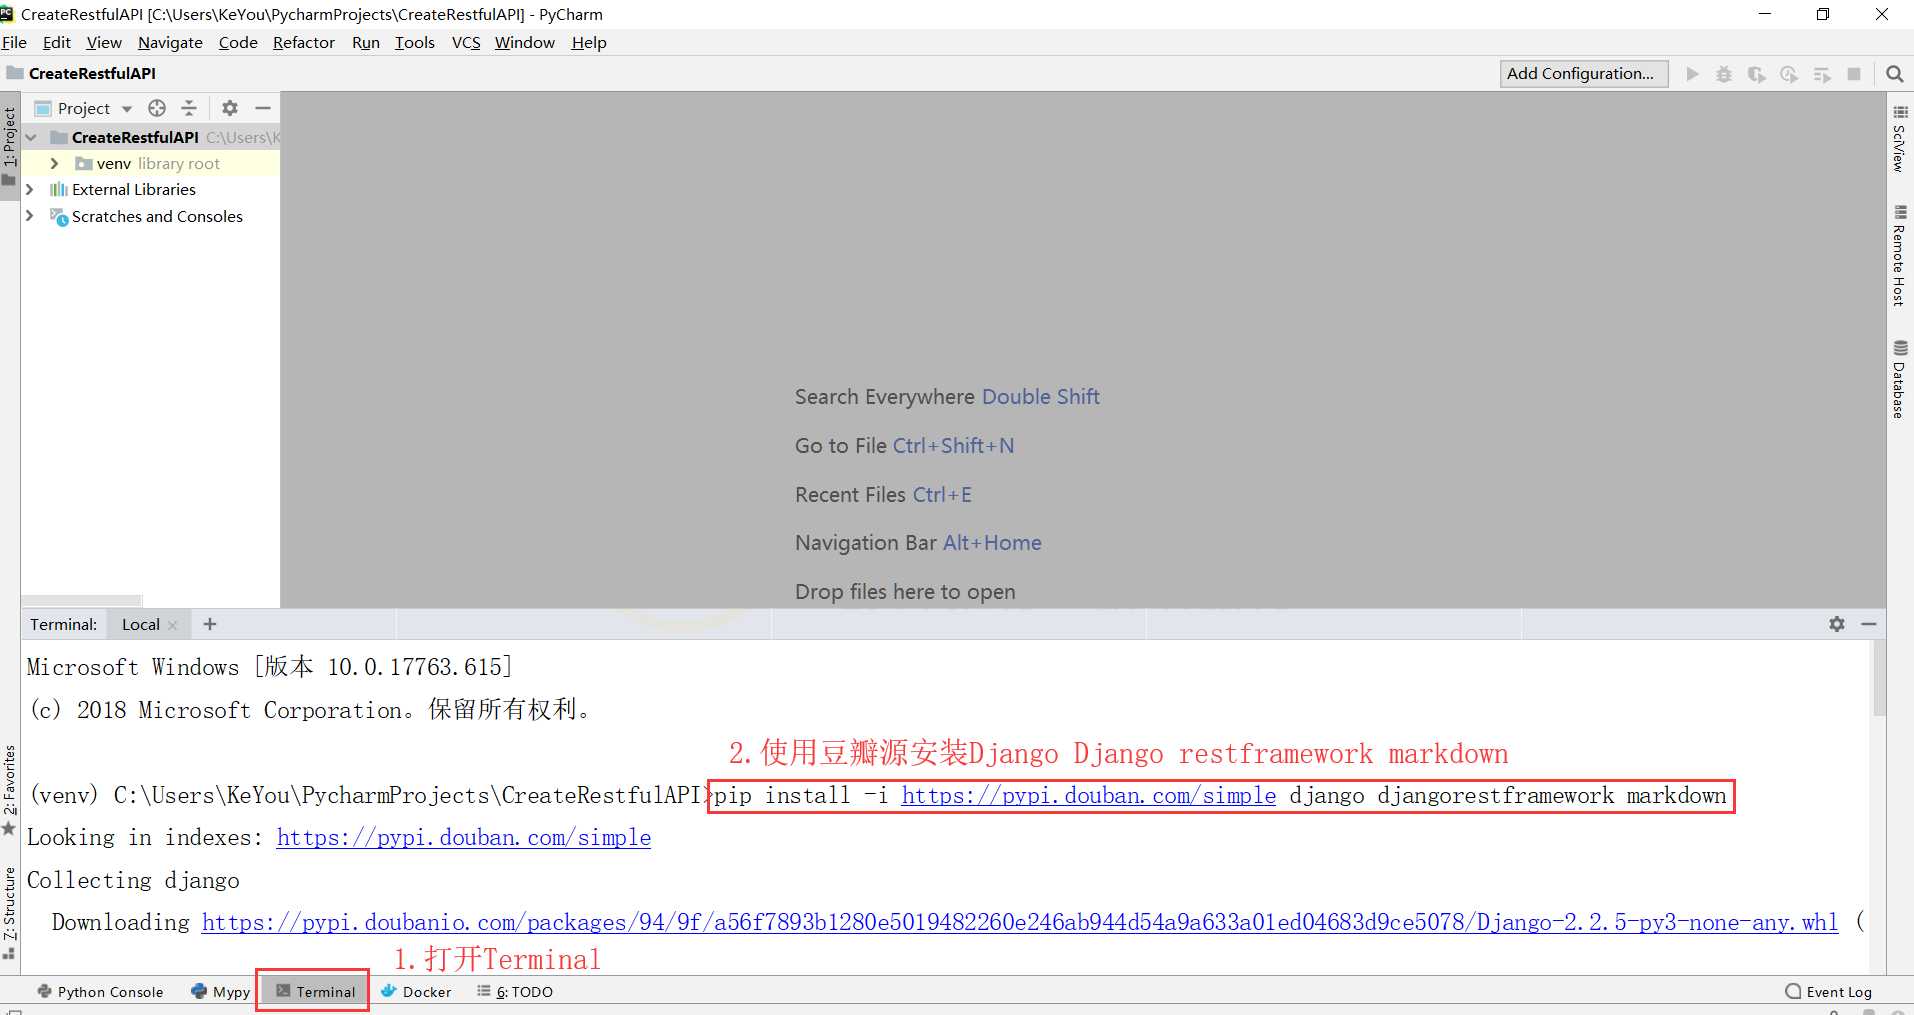Open the 2: Favorites side tab
This screenshot has width=1914, height=1015.
pos(10,790)
